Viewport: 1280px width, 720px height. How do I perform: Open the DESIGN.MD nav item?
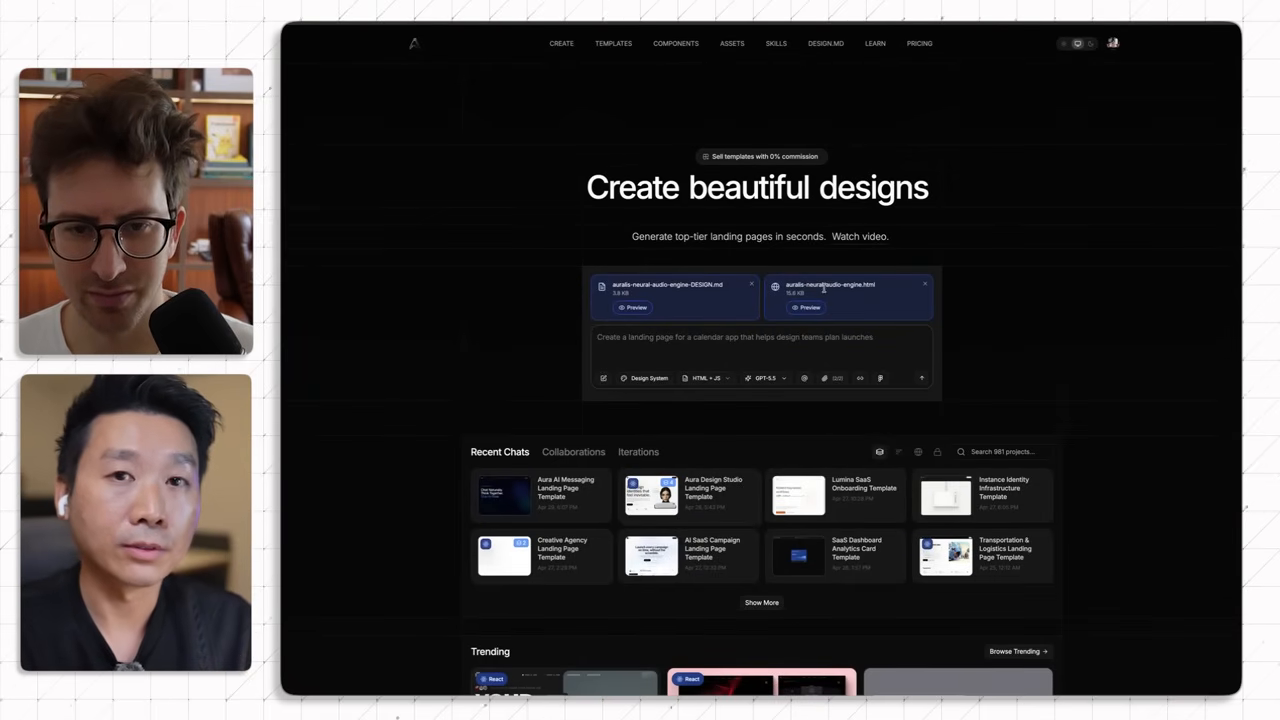pos(826,44)
